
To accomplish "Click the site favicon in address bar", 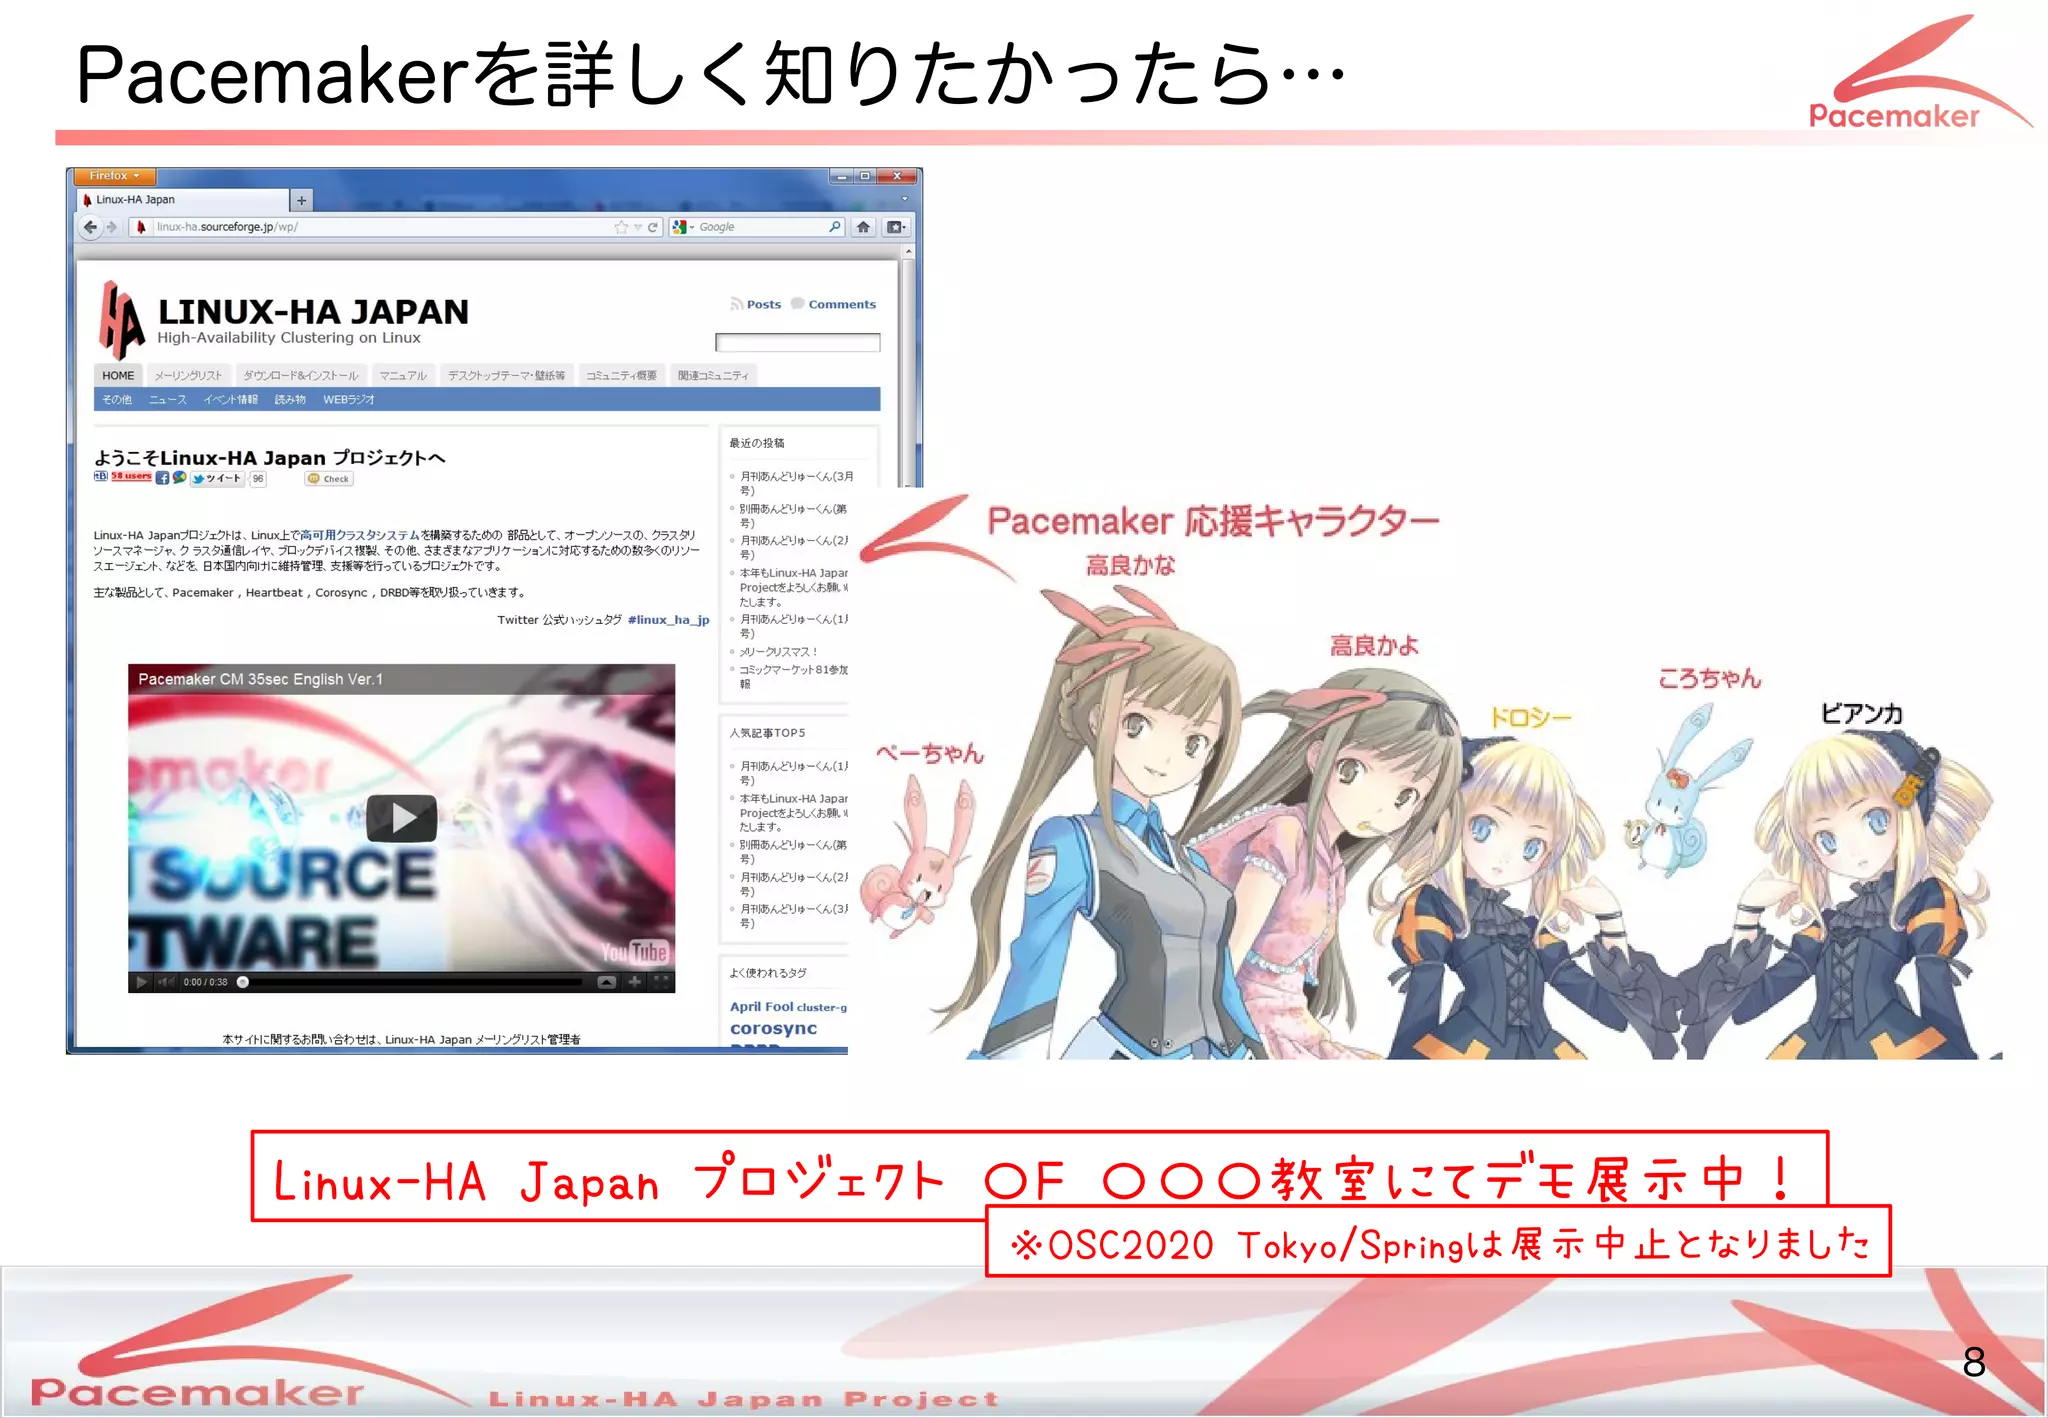I will coord(141,227).
